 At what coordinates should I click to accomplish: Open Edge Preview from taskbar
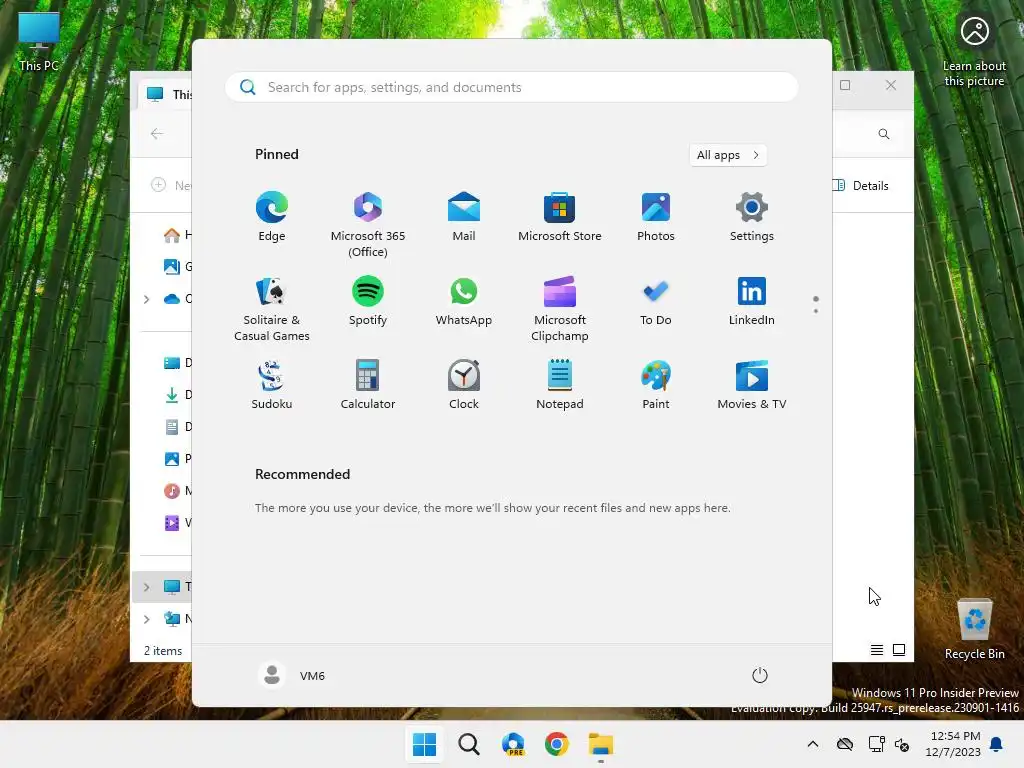(x=513, y=744)
